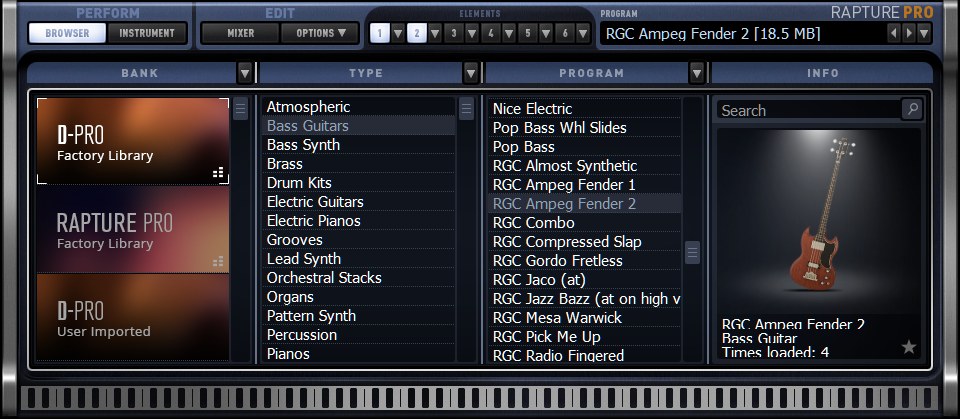Select the Organs type
This screenshot has height=419, width=960.
pyautogui.click(x=359, y=296)
